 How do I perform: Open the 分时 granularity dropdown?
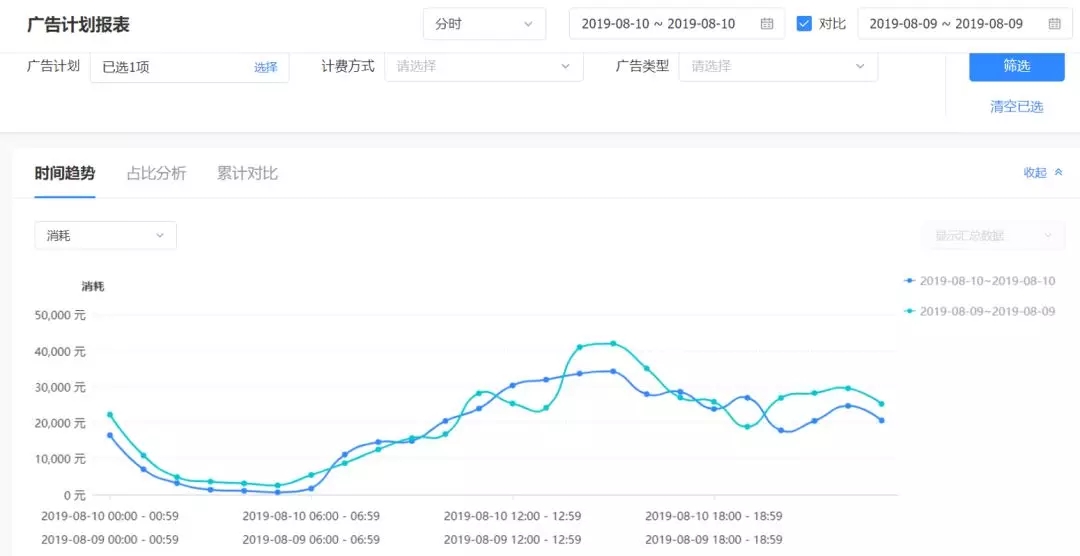click(484, 23)
